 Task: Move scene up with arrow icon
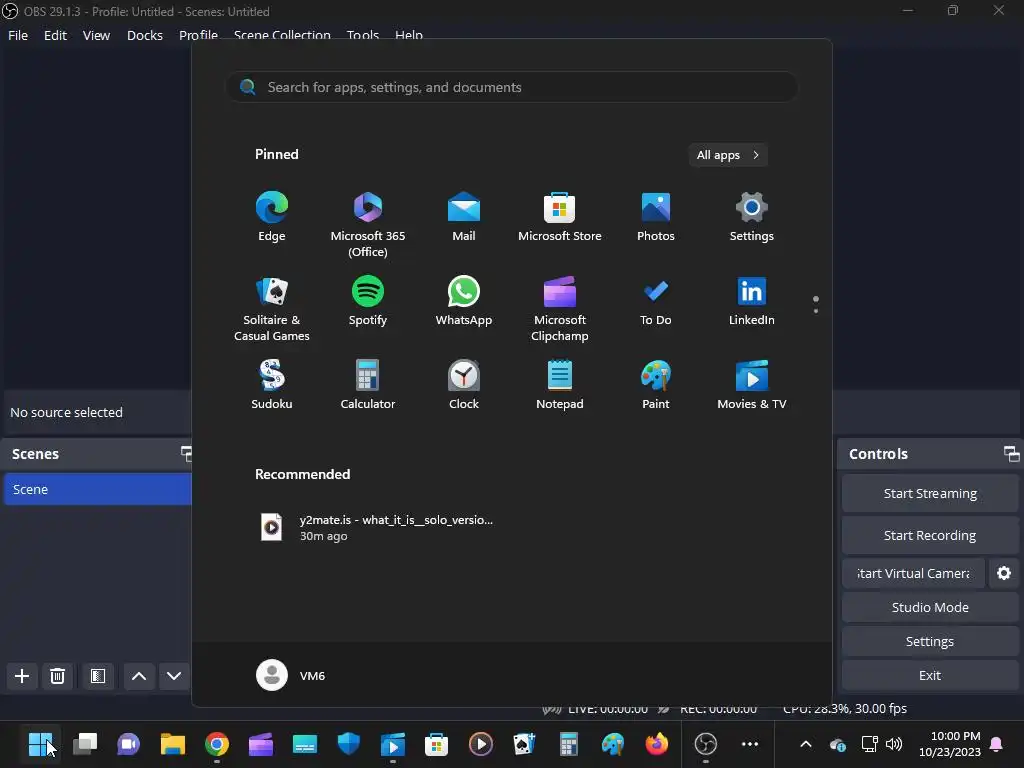138,676
